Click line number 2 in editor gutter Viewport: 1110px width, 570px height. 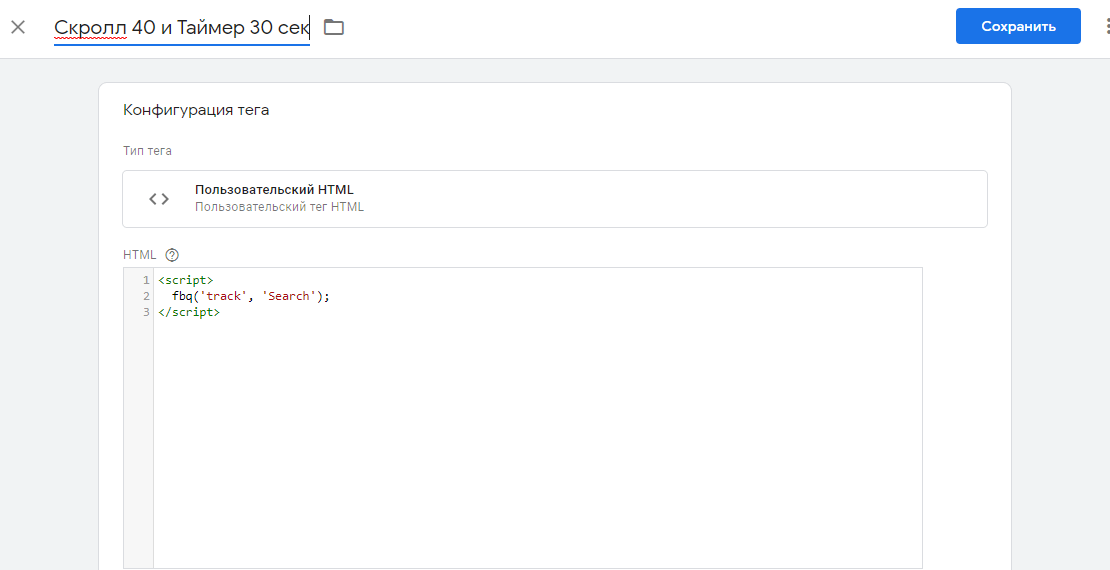click(x=146, y=296)
